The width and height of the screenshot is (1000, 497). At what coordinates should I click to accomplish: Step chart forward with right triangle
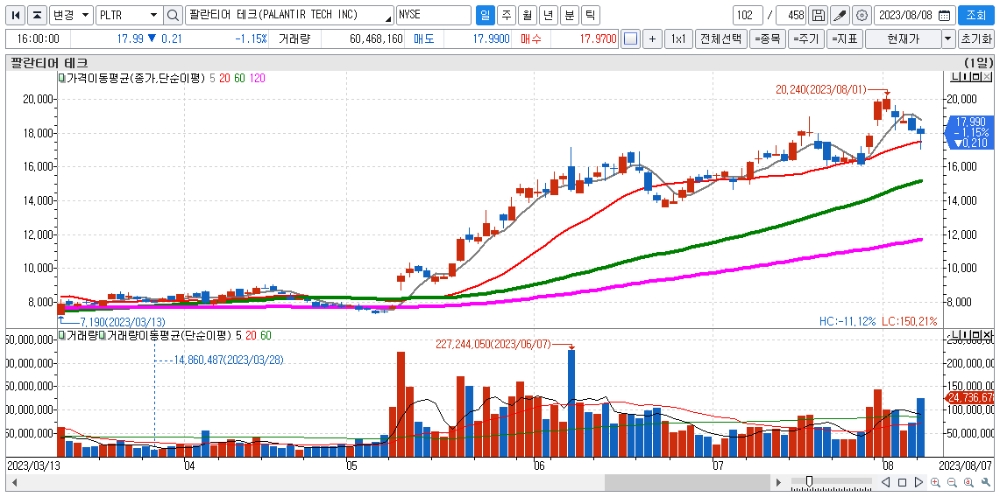tap(919, 482)
